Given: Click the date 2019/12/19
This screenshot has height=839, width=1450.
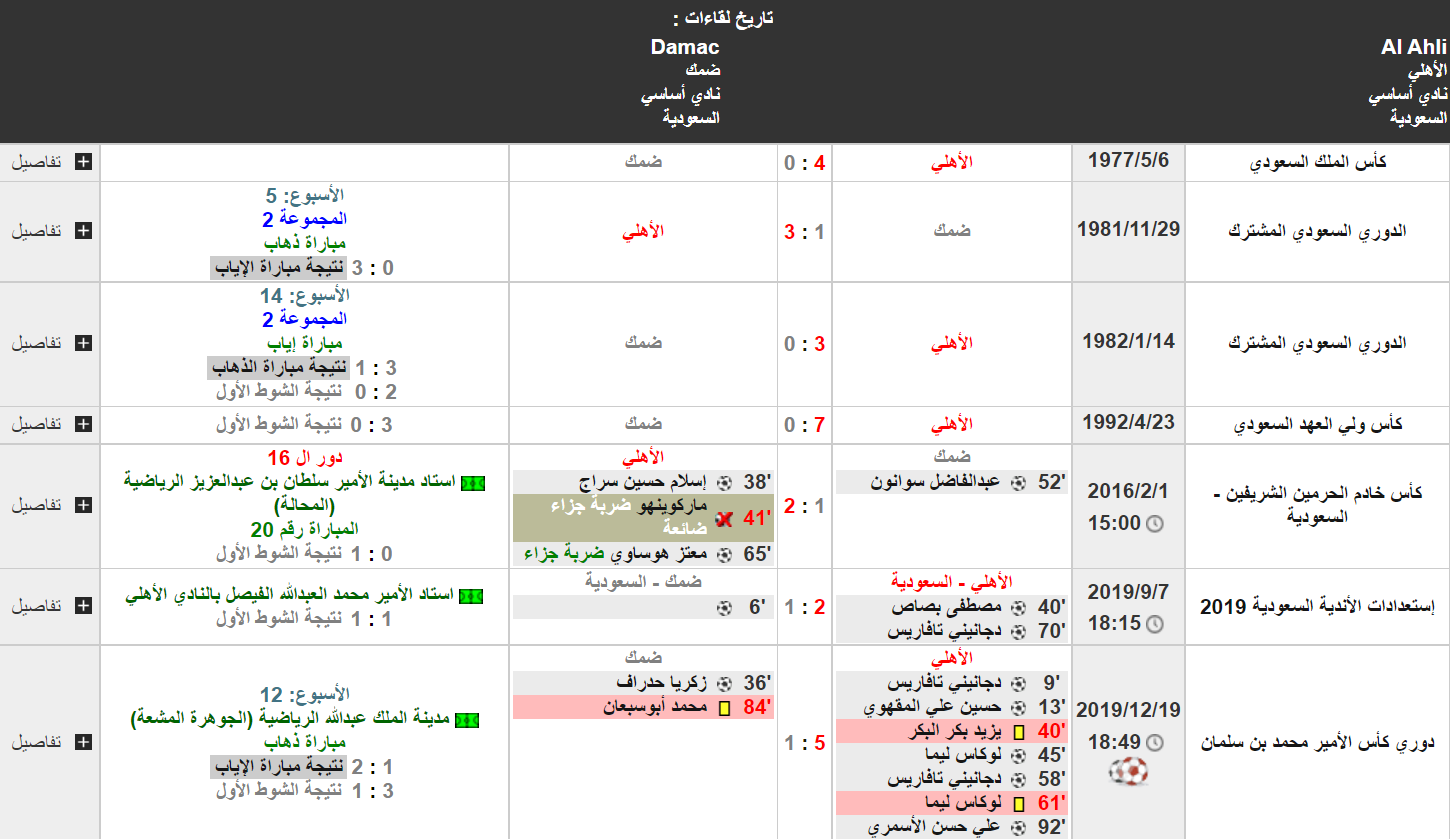Looking at the screenshot, I should pos(1128,711).
